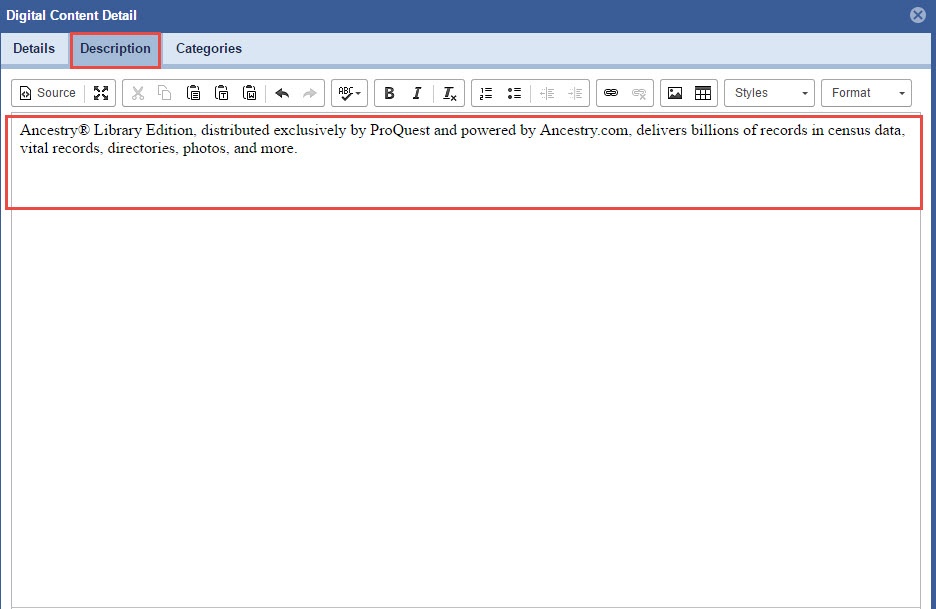Open the spell checker dropdown
Screen dimensions: 936x609
tap(349, 93)
